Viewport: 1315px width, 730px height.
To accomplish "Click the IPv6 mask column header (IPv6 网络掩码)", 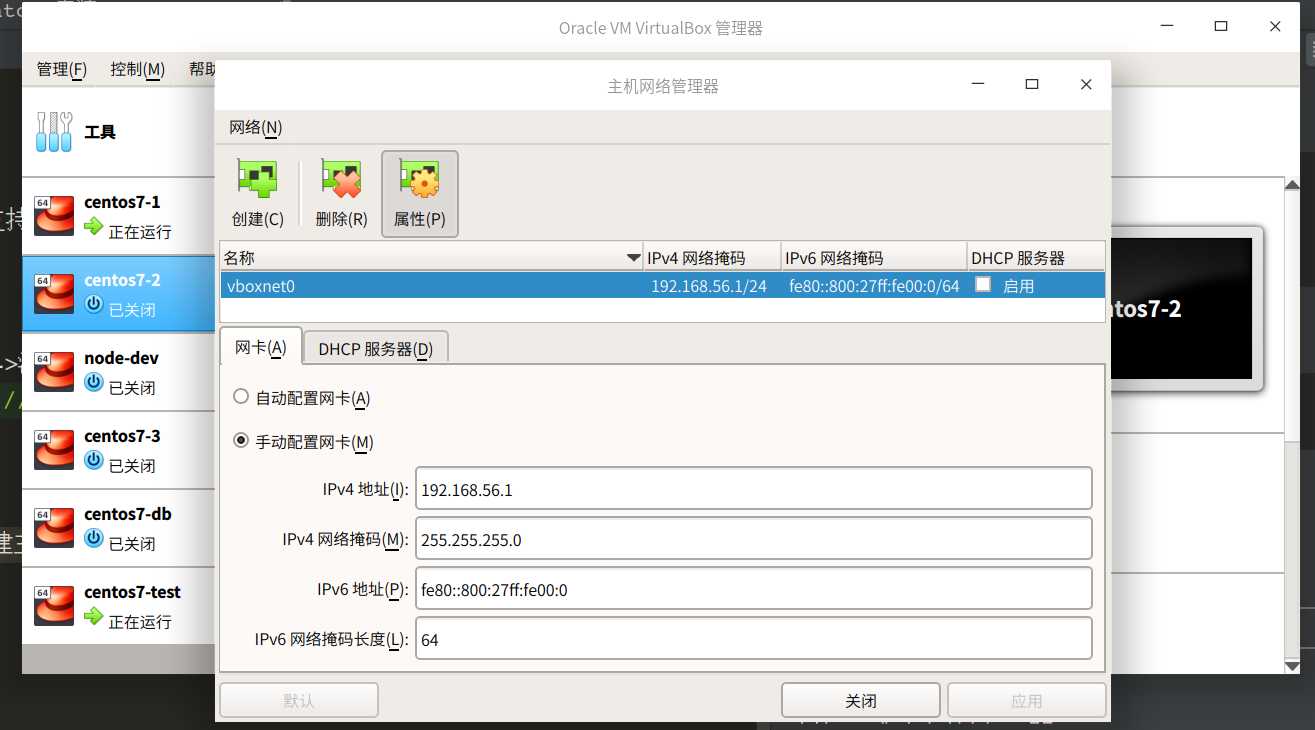I will tap(872, 258).
